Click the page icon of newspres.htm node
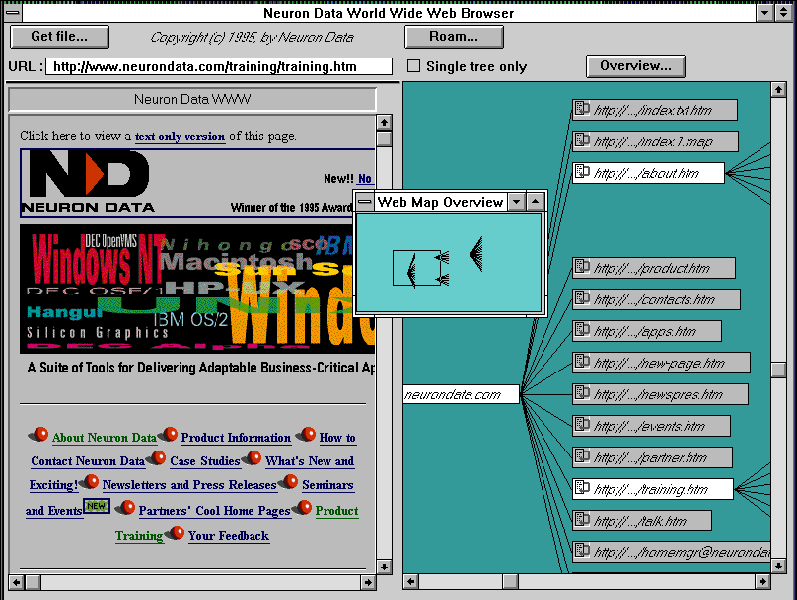Viewport: 797px width, 600px height. [x=582, y=393]
